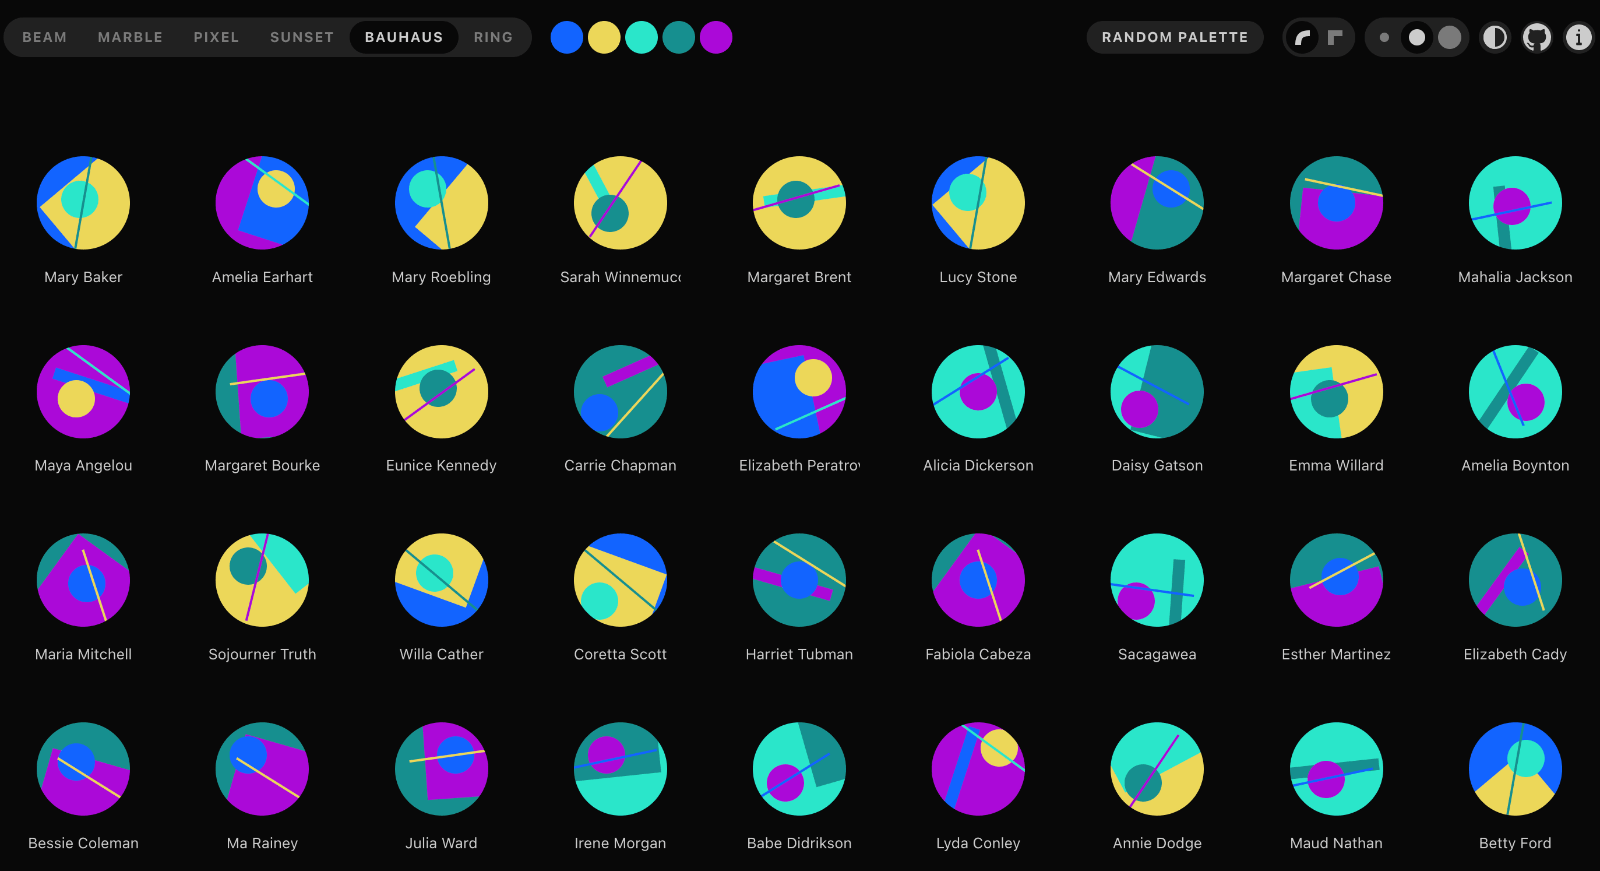Open the GitHub repository link
Image resolution: width=1600 pixels, height=871 pixels.
click(x=1536, y=38)
